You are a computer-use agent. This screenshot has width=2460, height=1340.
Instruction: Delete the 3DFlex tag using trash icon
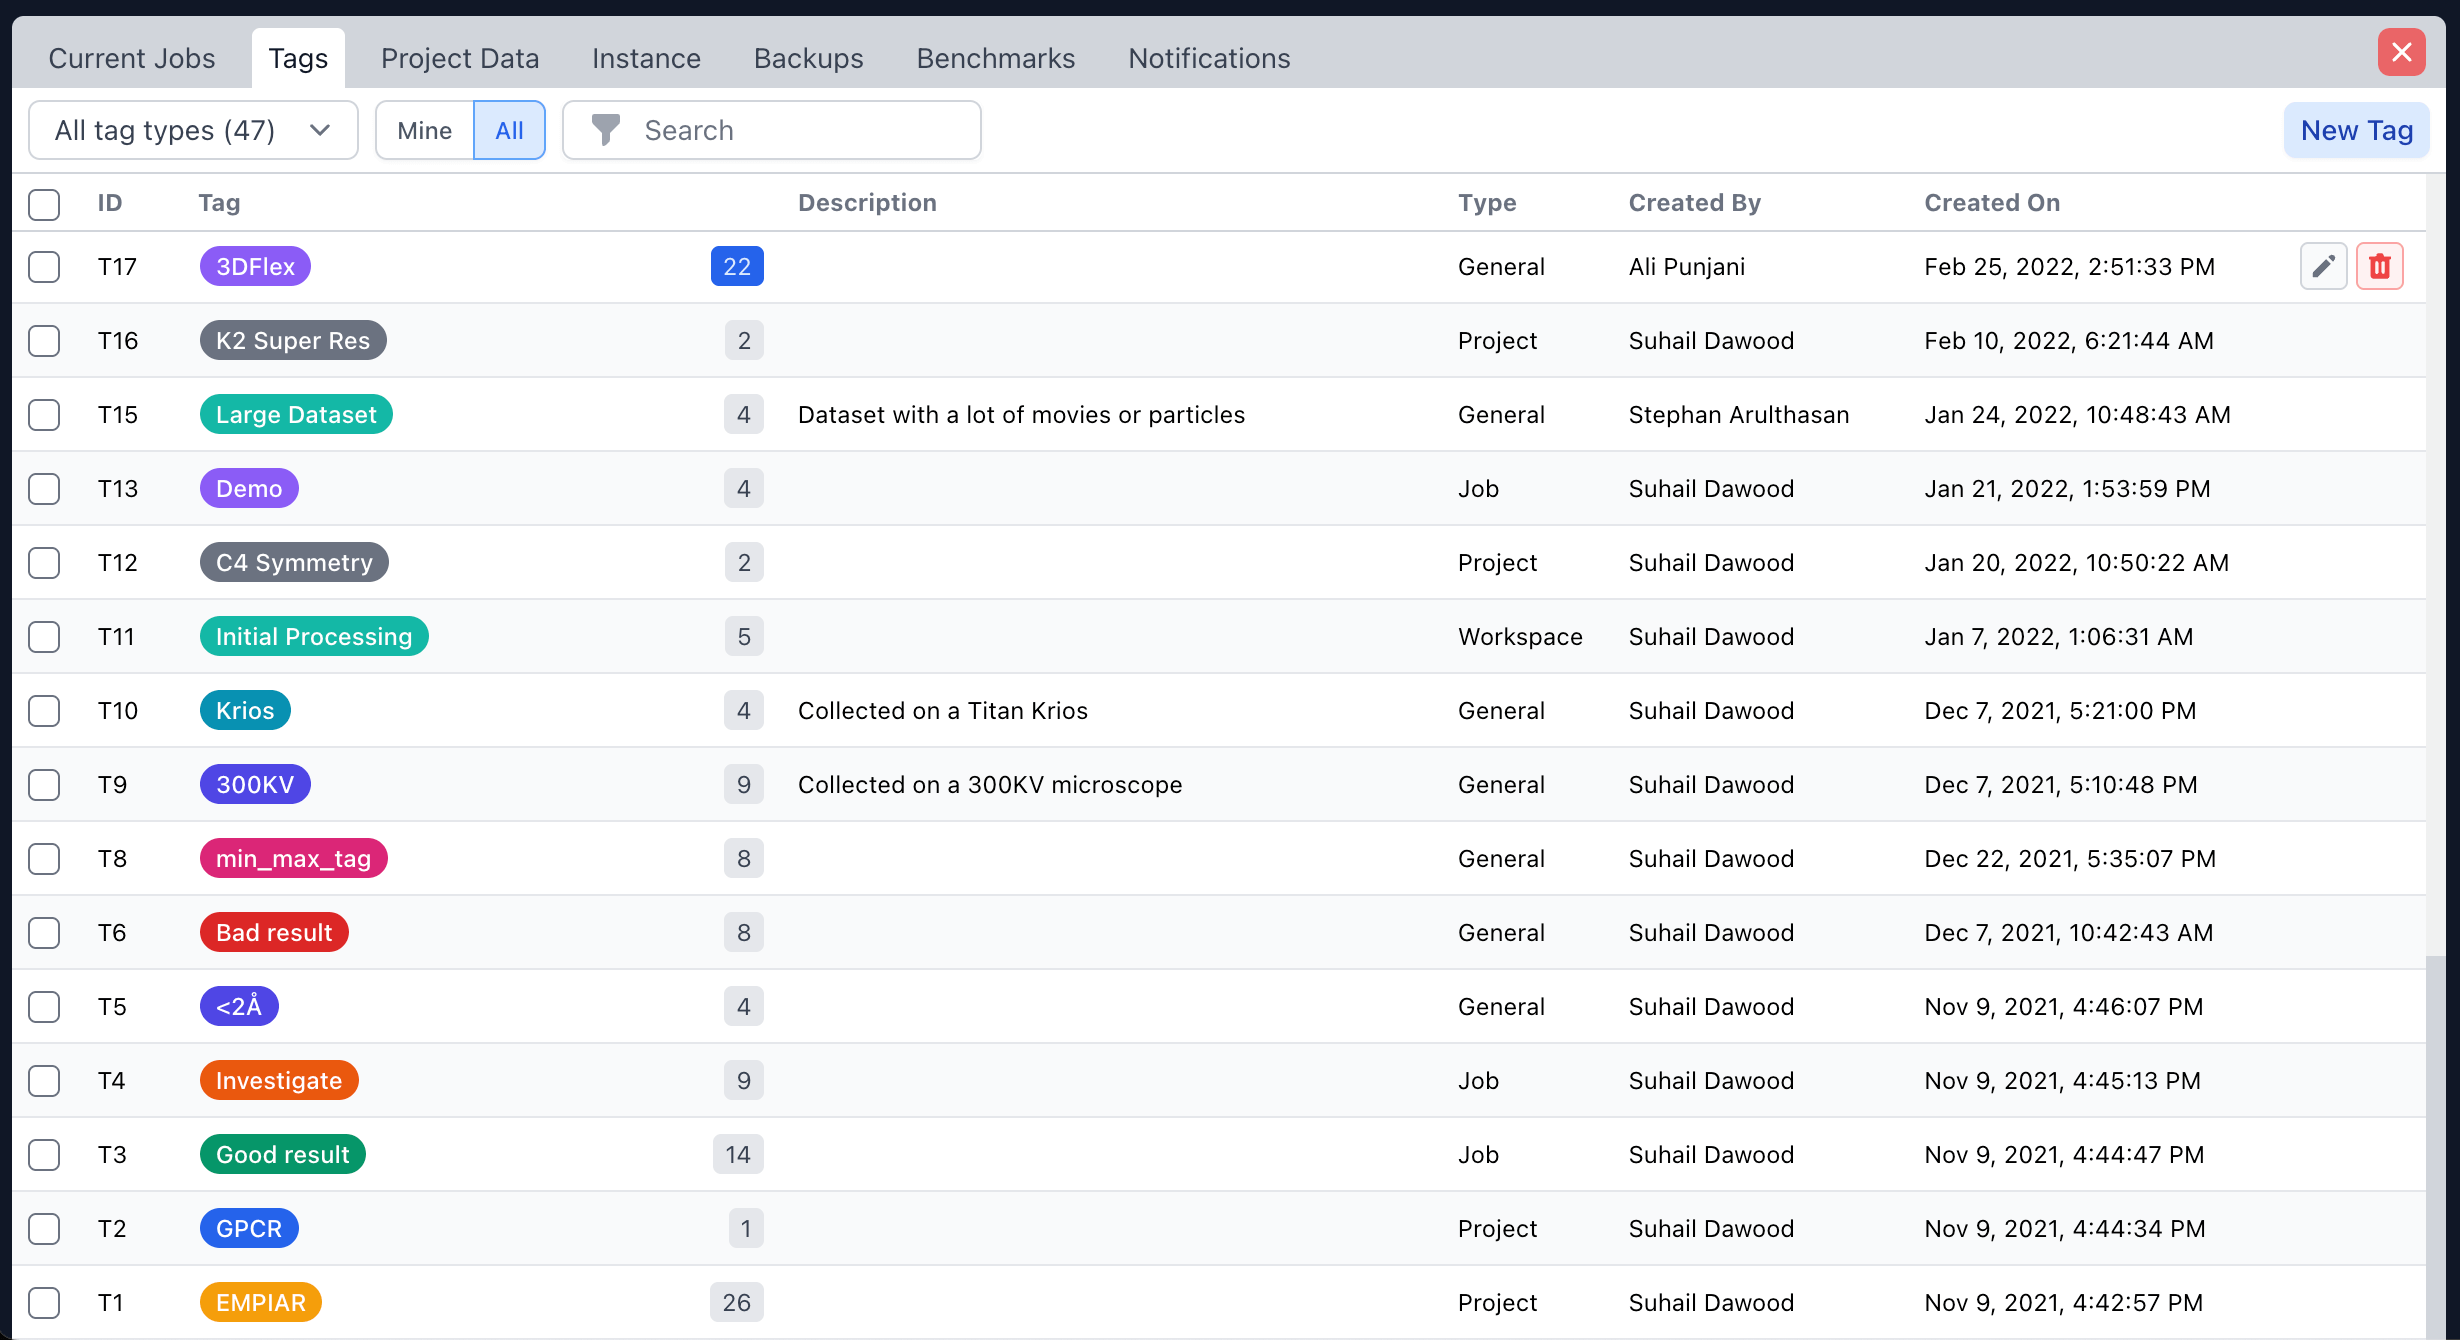click(x=2380, y=266)
